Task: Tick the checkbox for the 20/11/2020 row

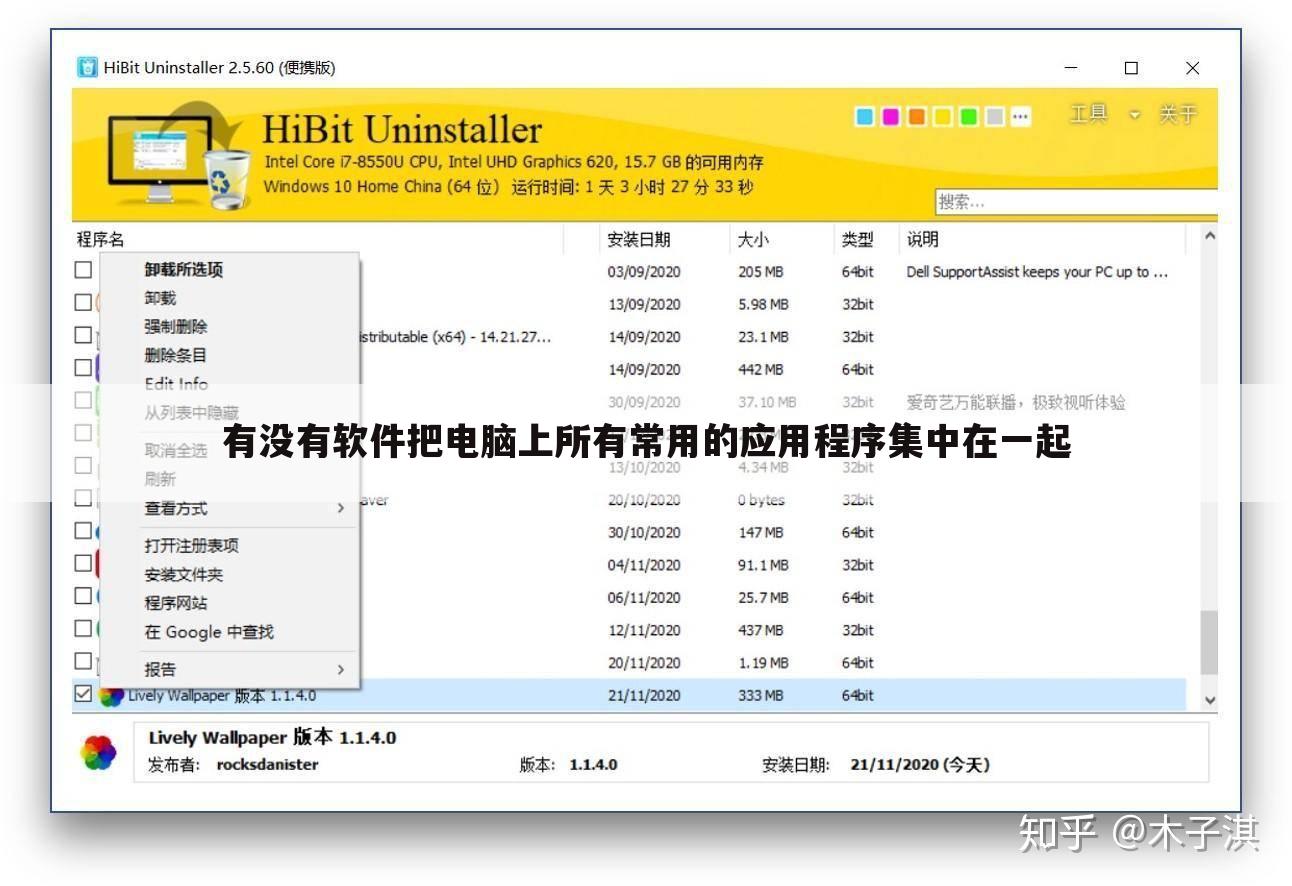Action: pos(84,661)
